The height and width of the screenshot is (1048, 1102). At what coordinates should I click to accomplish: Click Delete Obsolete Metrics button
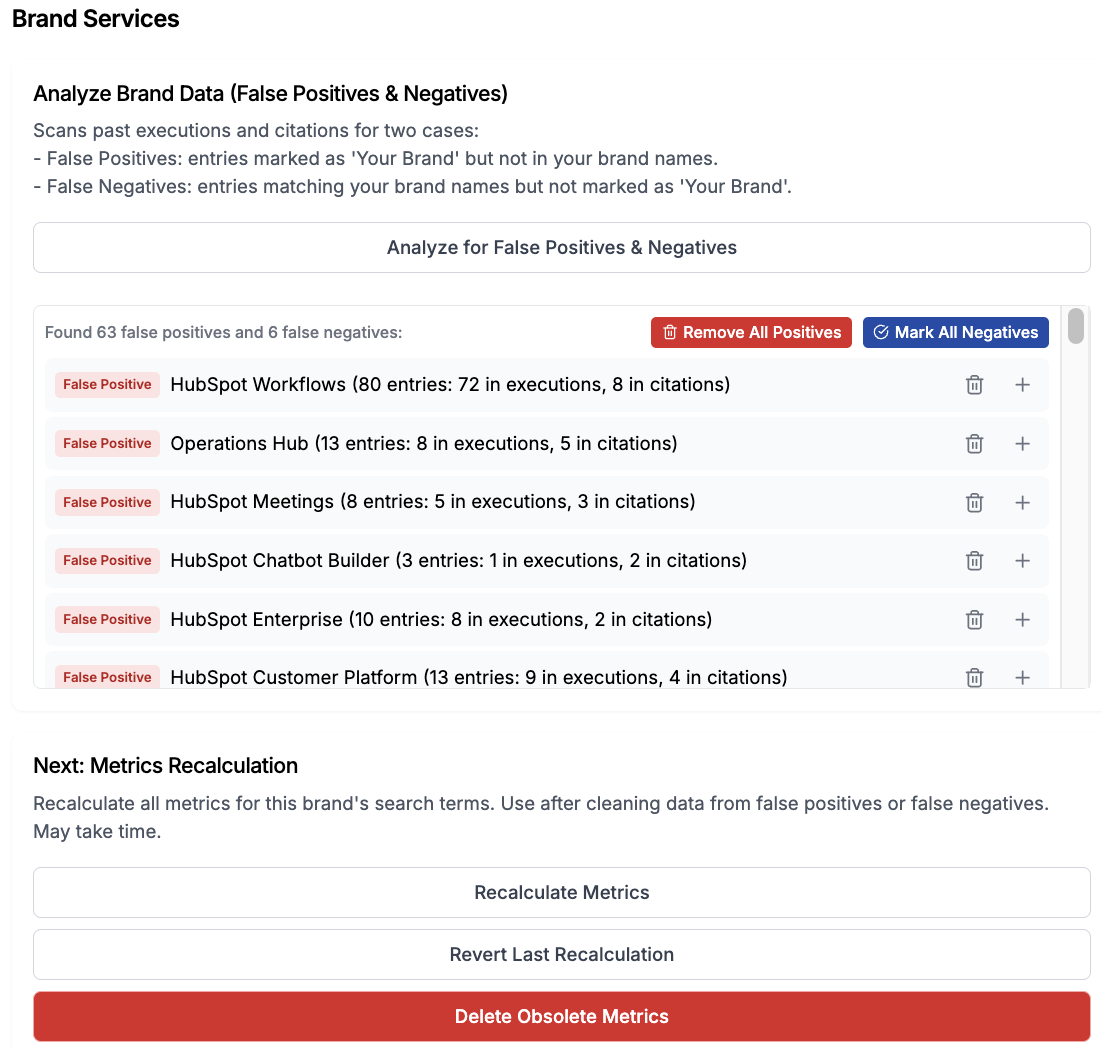[x=562, y=1016]
